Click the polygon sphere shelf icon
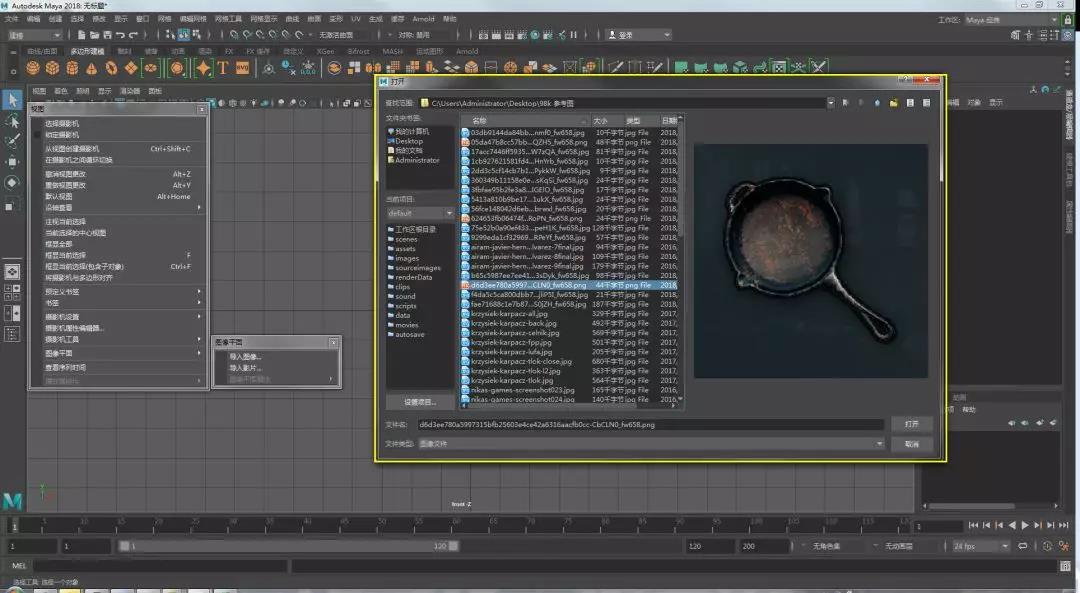1080x593 pixels. pyautogui.click(x=33, y=68)
